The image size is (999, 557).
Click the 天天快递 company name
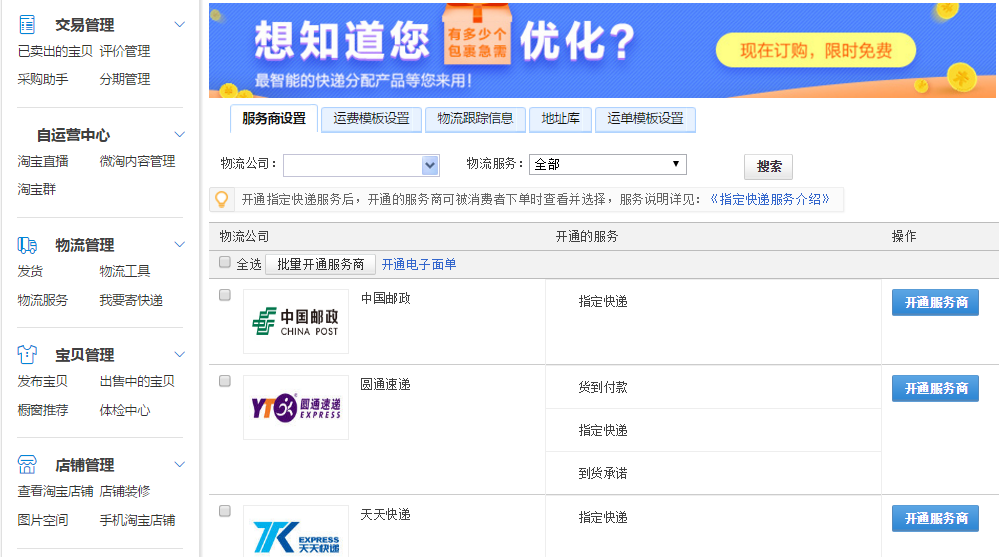(x=385, y=515)
